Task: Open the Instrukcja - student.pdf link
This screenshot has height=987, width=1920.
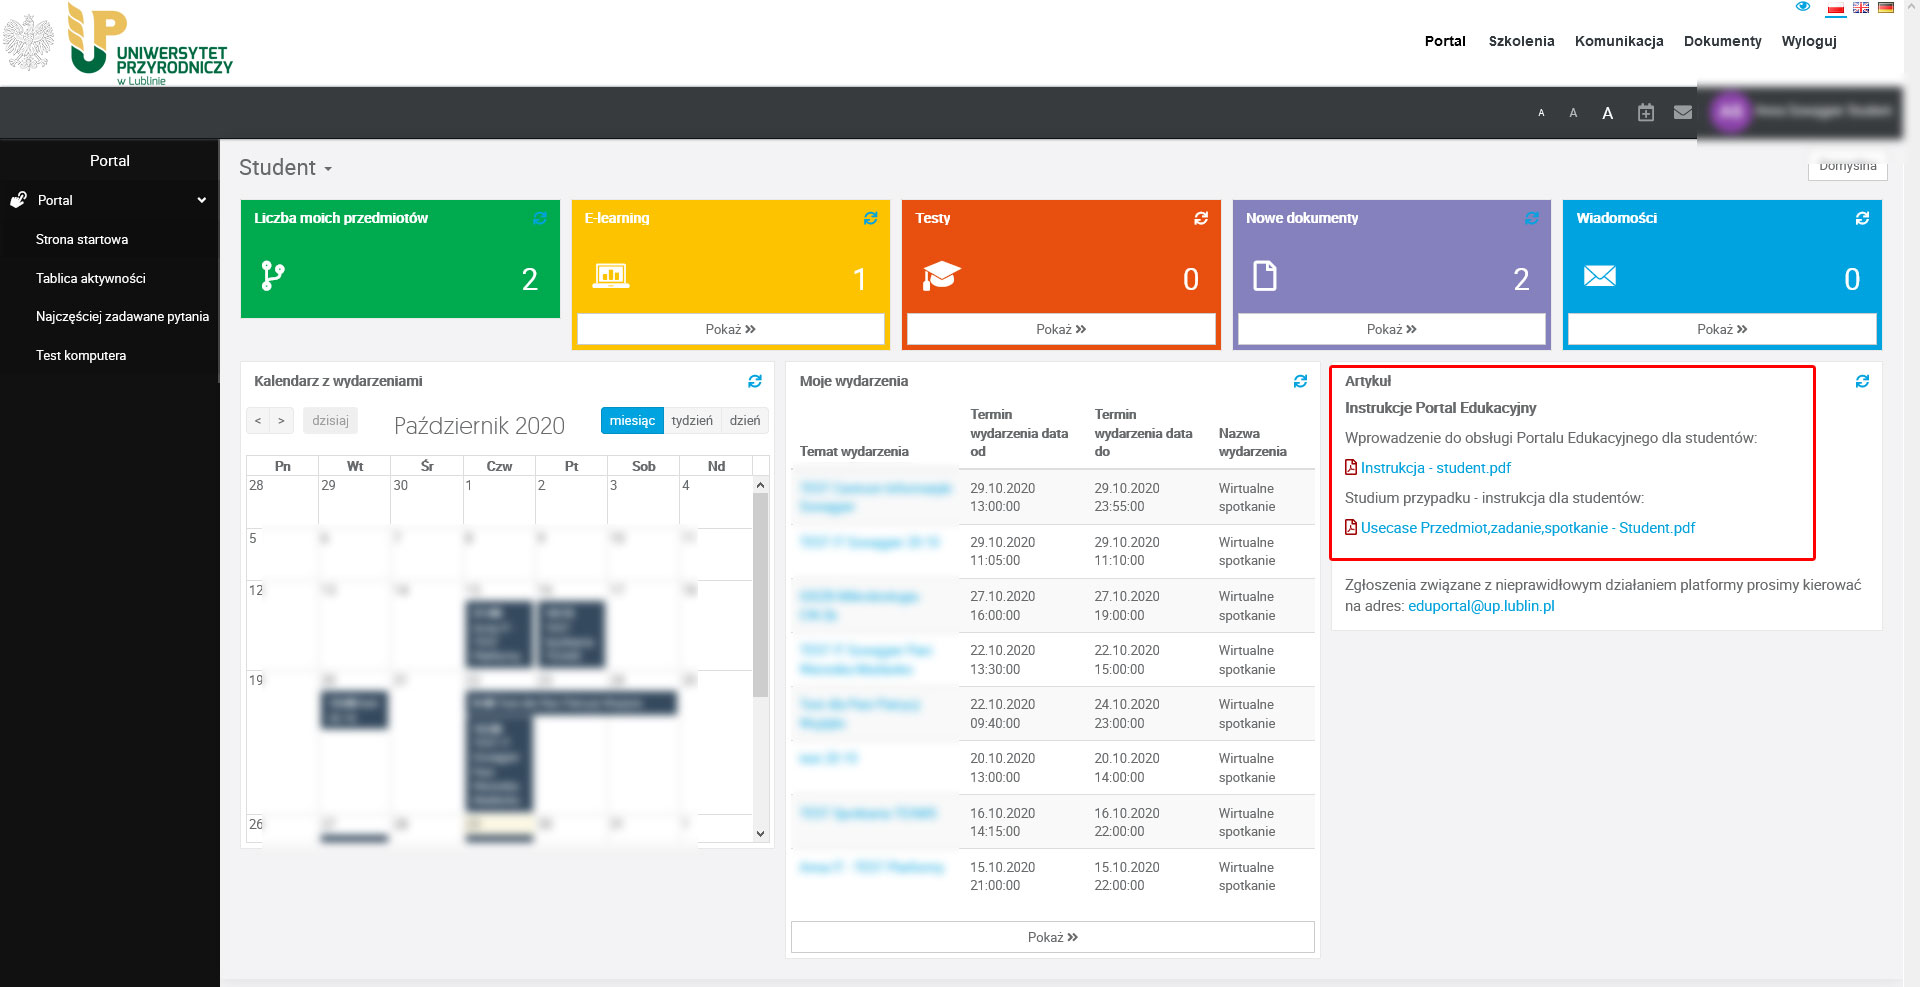Action: (x=1435, y=468)
